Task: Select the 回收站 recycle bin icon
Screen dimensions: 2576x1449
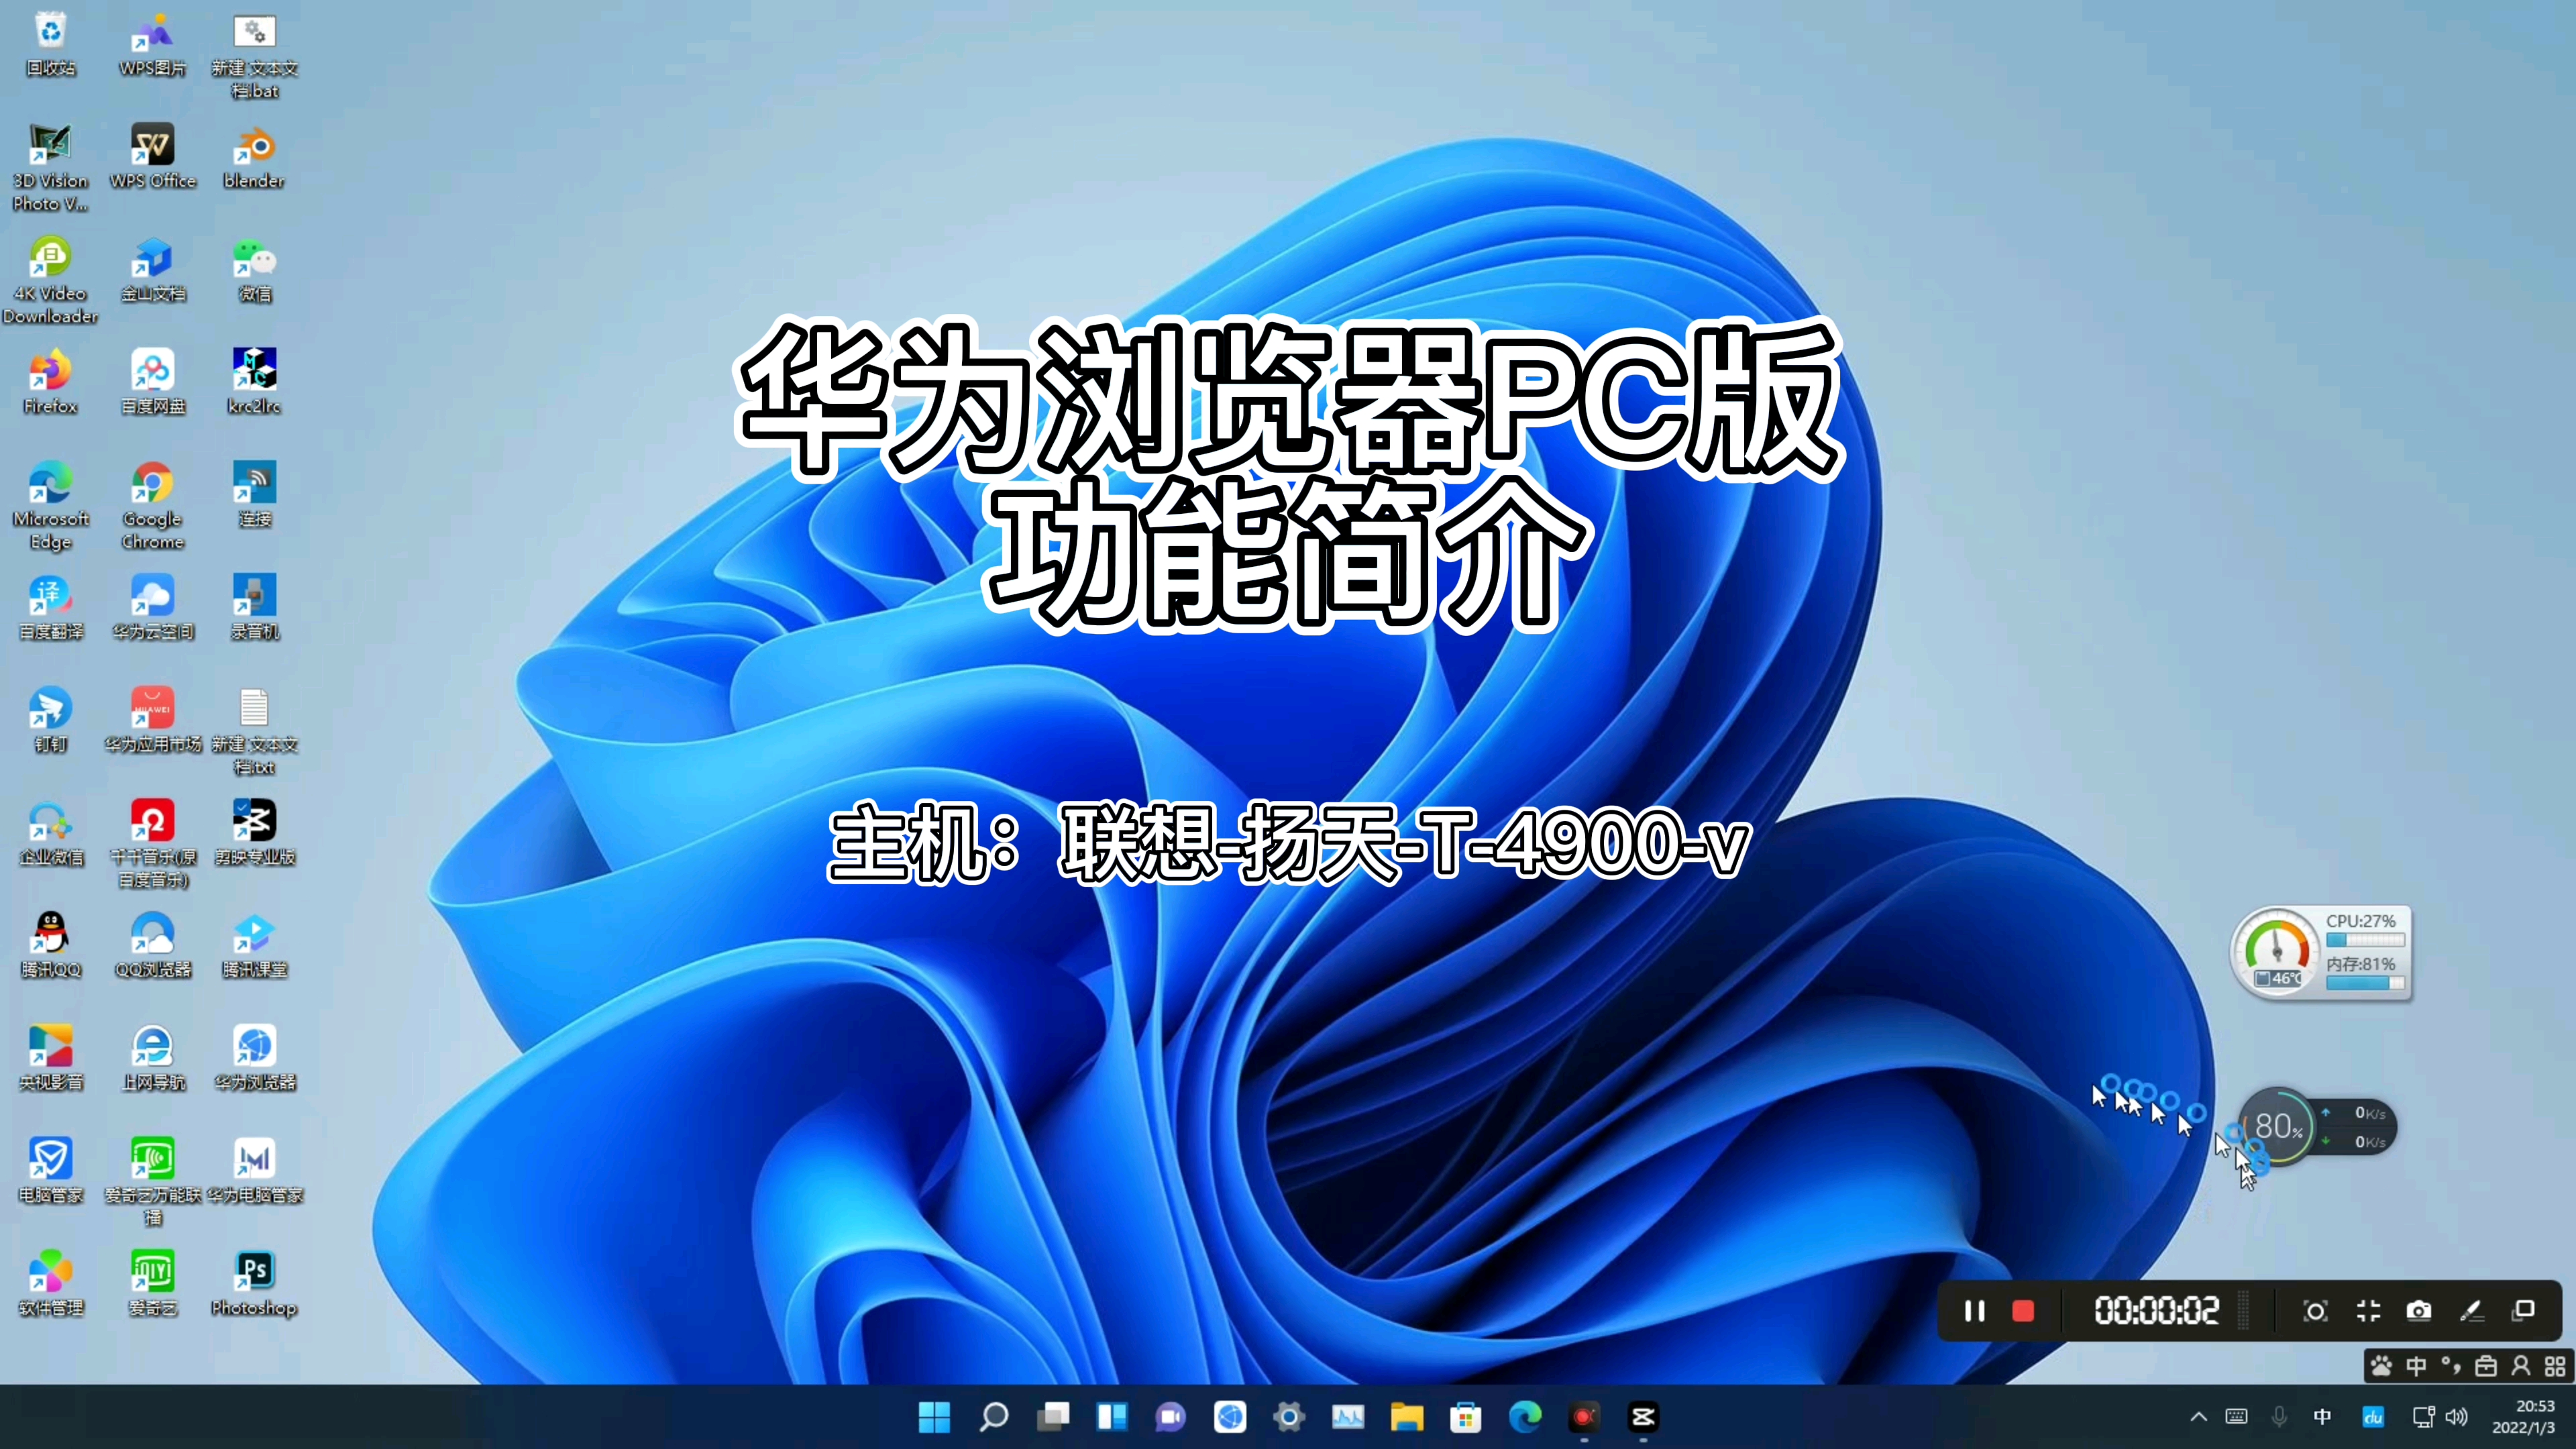Action: tap(50, 44)
